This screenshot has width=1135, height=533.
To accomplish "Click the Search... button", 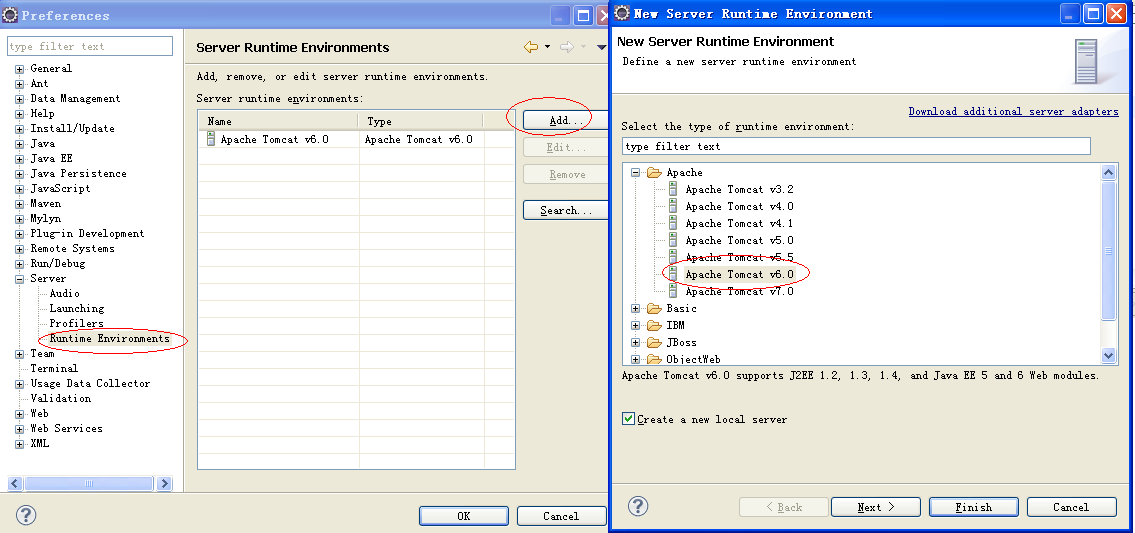I will 565,210.
